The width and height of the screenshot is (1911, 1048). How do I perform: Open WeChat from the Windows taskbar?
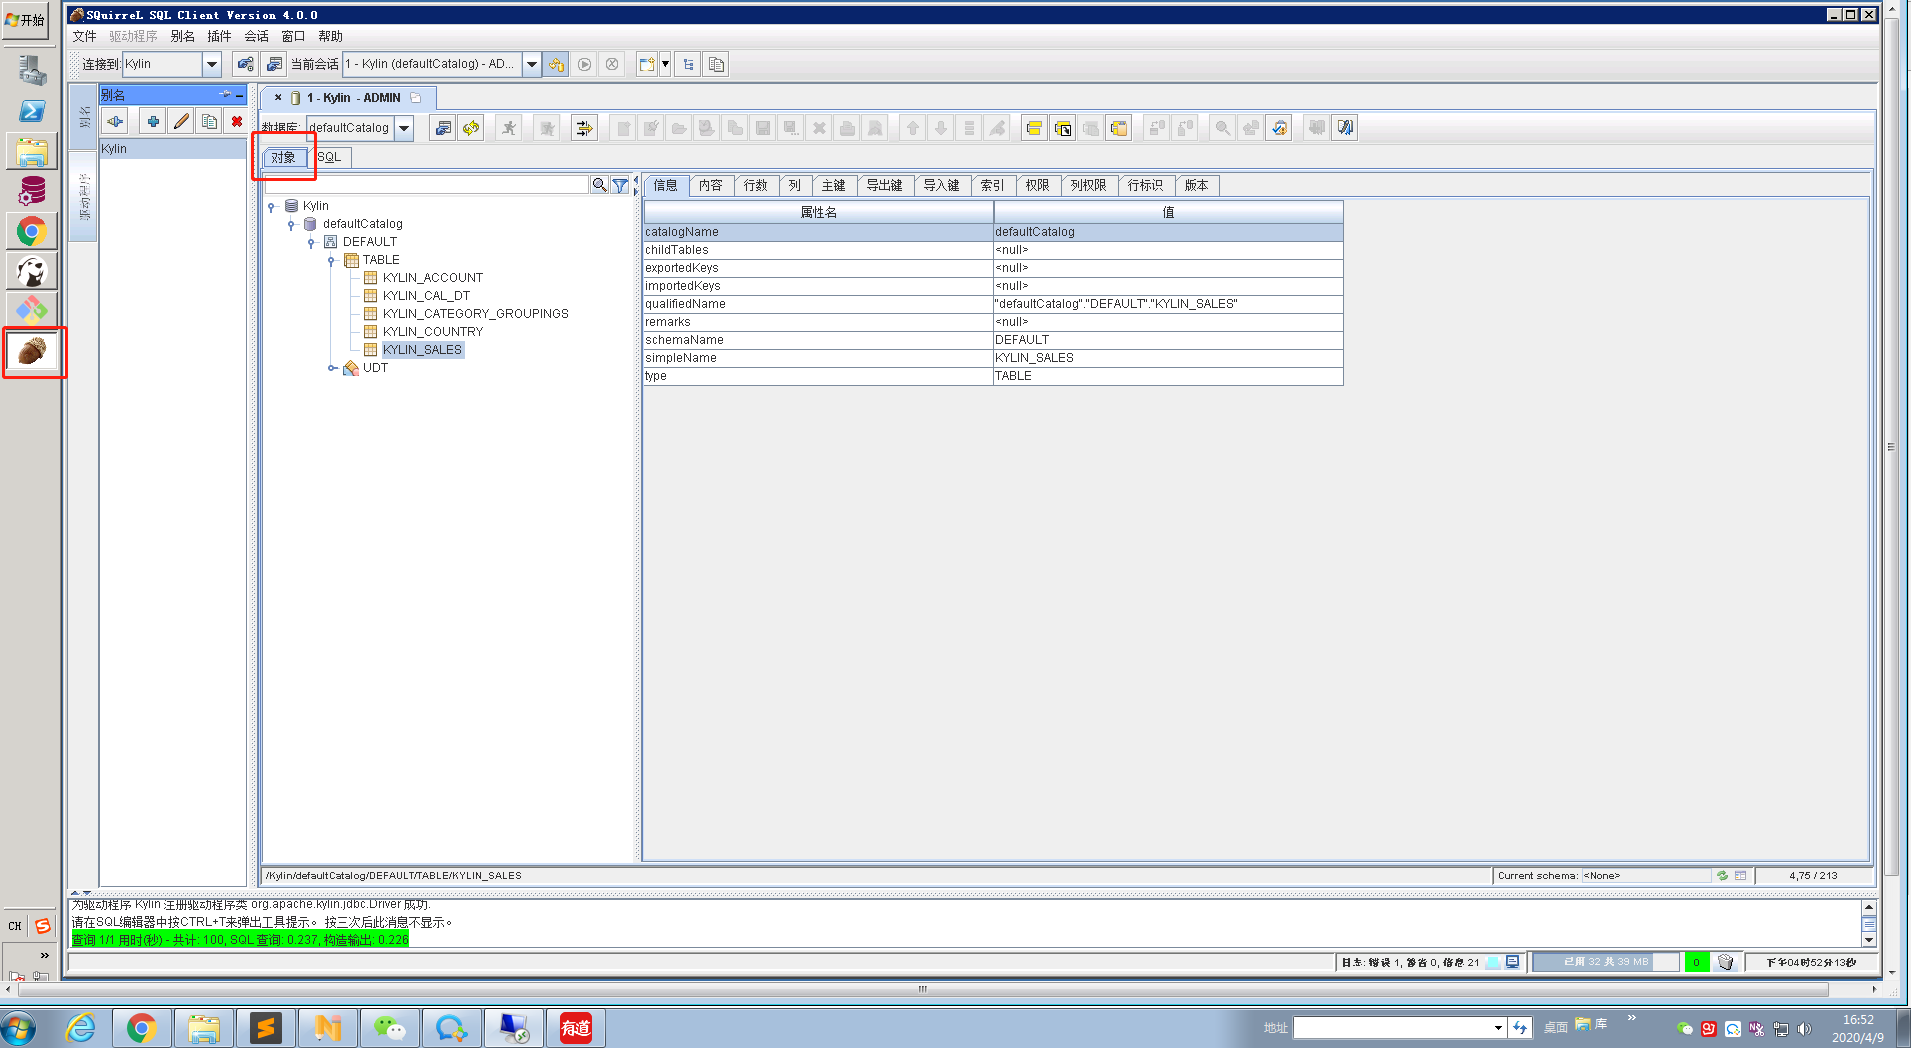389,1028
